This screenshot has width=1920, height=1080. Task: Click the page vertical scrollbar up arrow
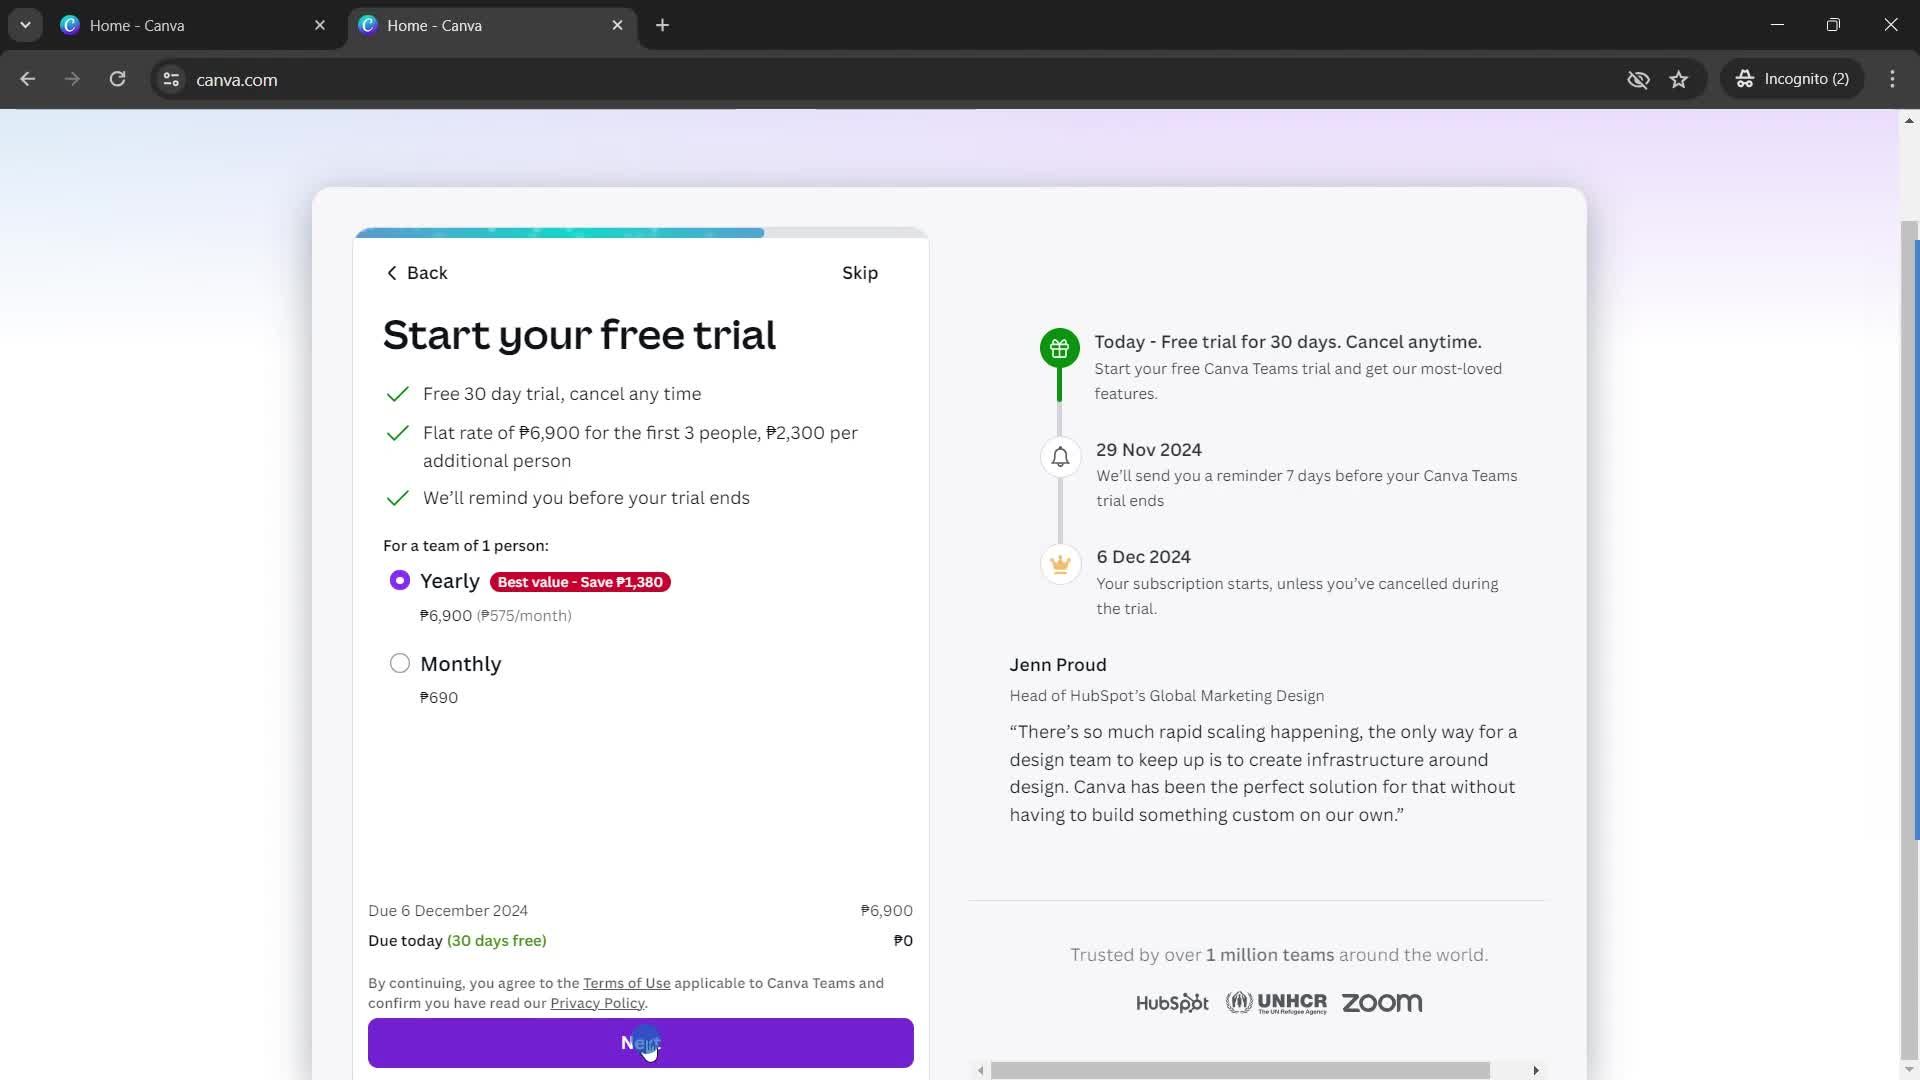[1909, 120]
